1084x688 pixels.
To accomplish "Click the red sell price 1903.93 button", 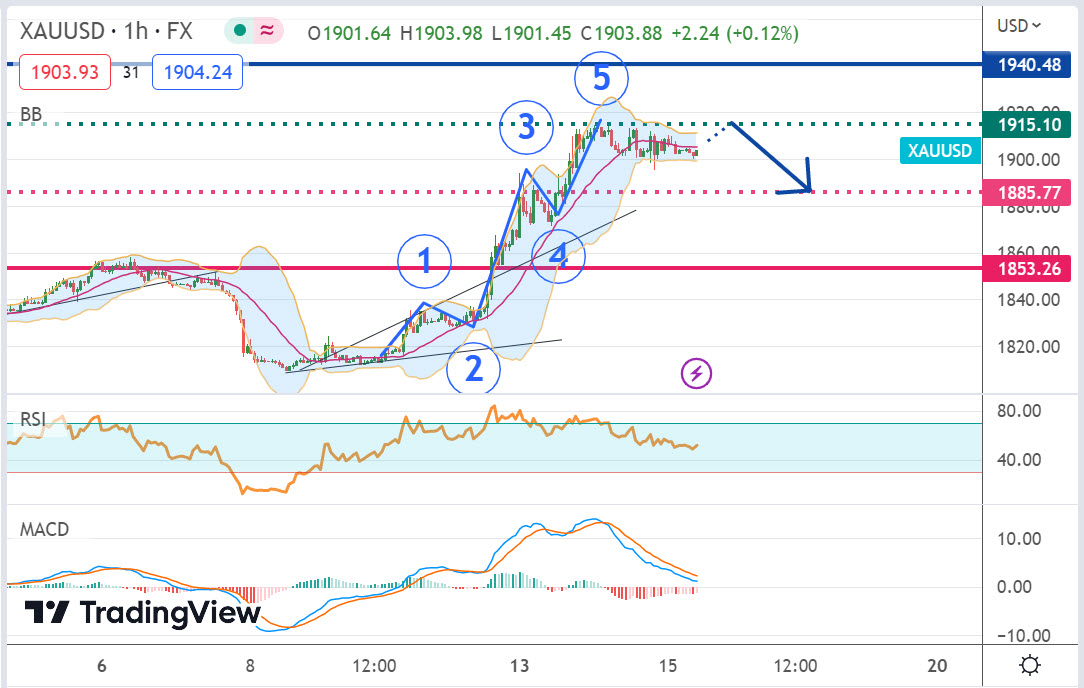I will pos(63,72).
